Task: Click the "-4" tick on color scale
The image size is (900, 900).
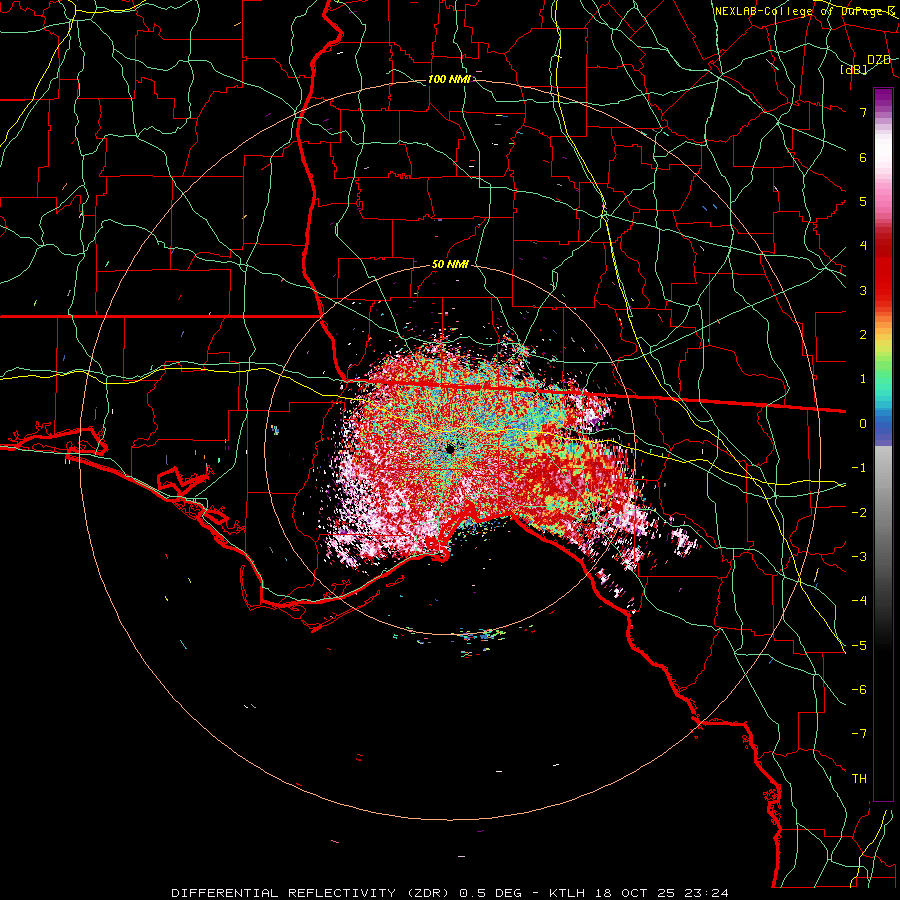Action: tap(859, 600)
